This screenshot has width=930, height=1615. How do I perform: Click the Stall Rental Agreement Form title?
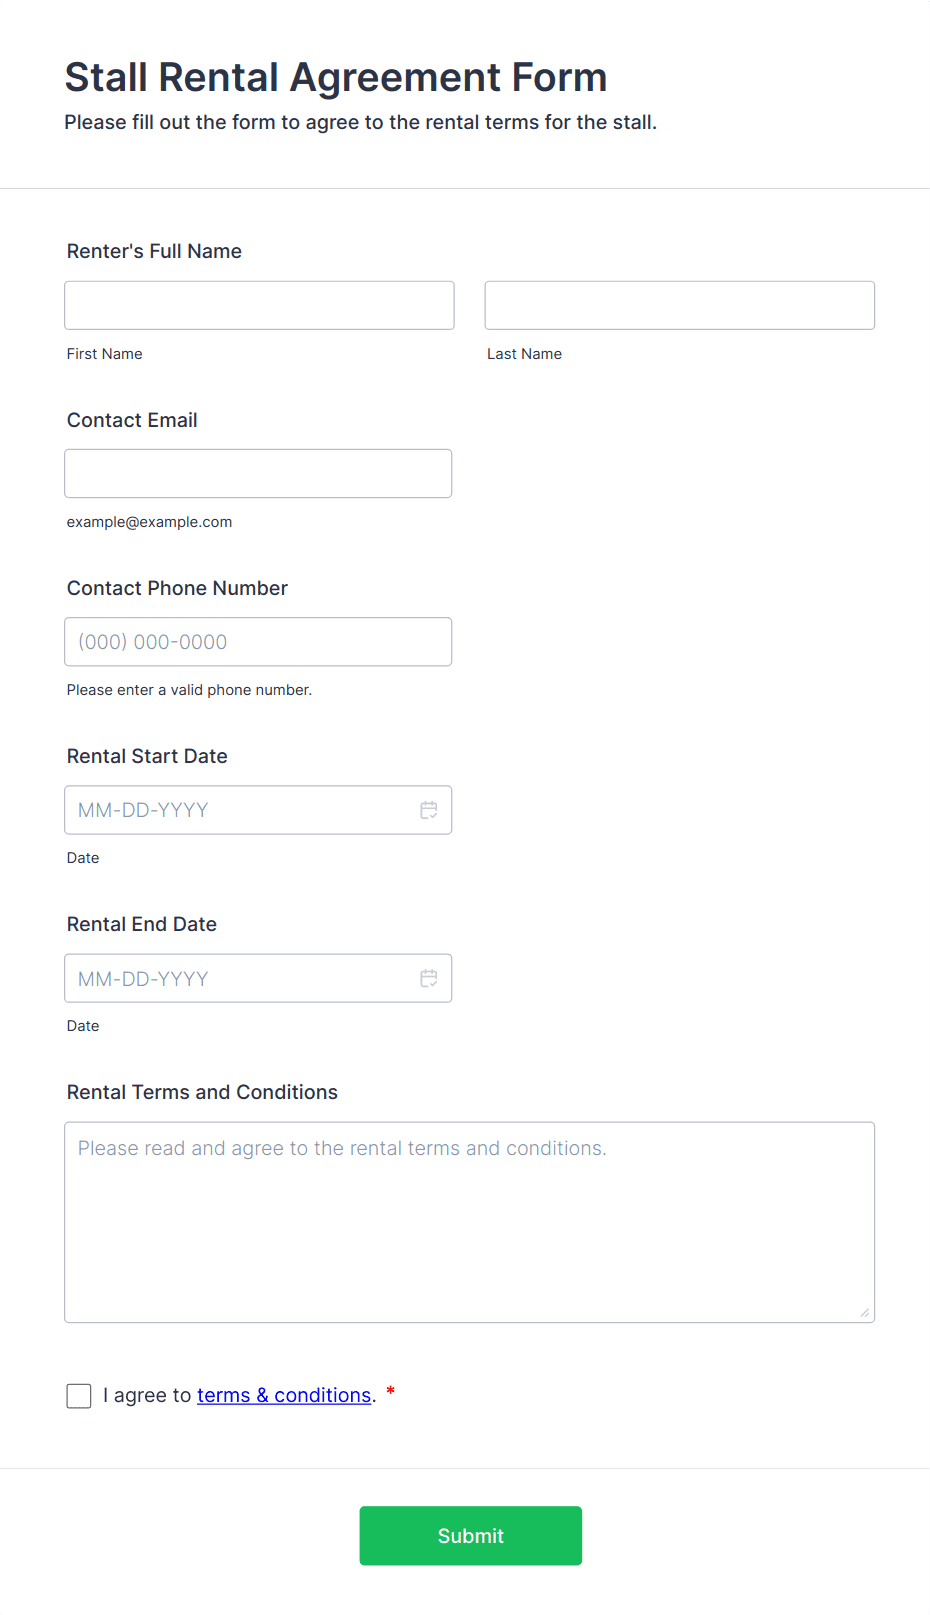pos(336,77)
